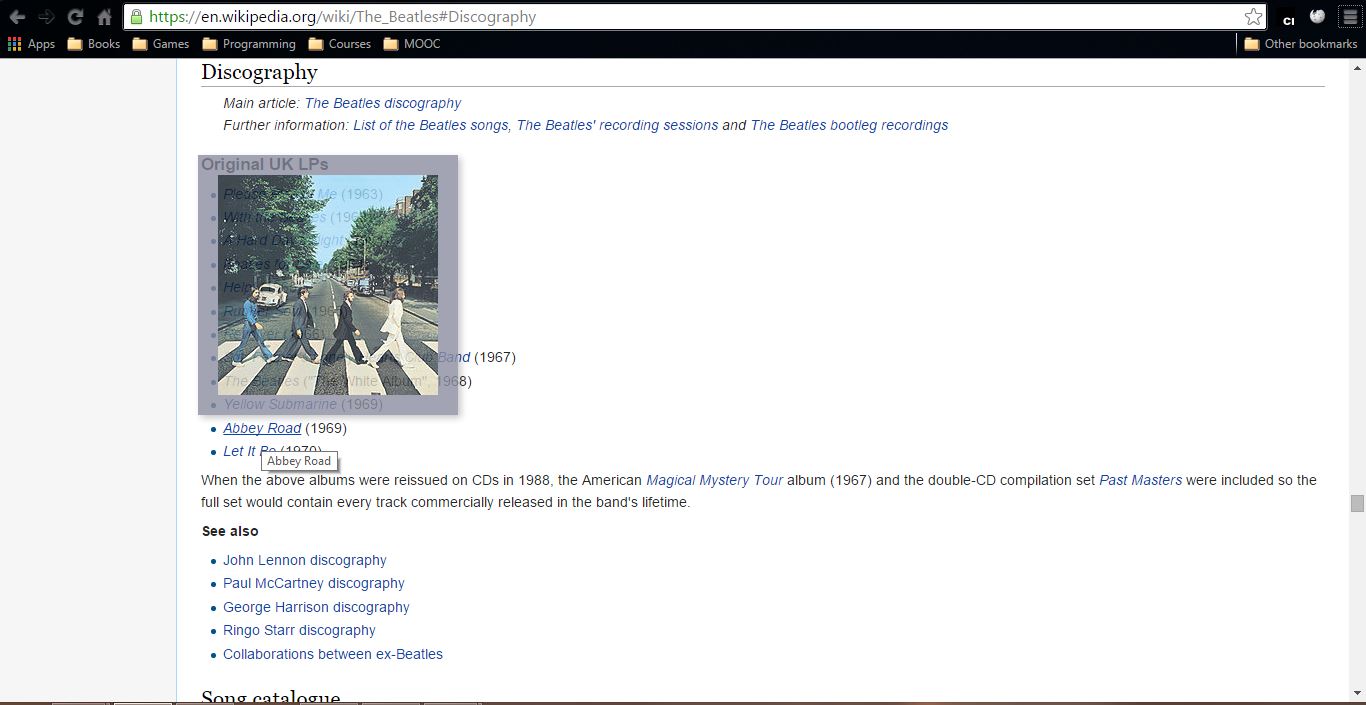The image size is (1366, 705).
Task: Click the Abbey Road album cover preview
Action: point(328,285)
